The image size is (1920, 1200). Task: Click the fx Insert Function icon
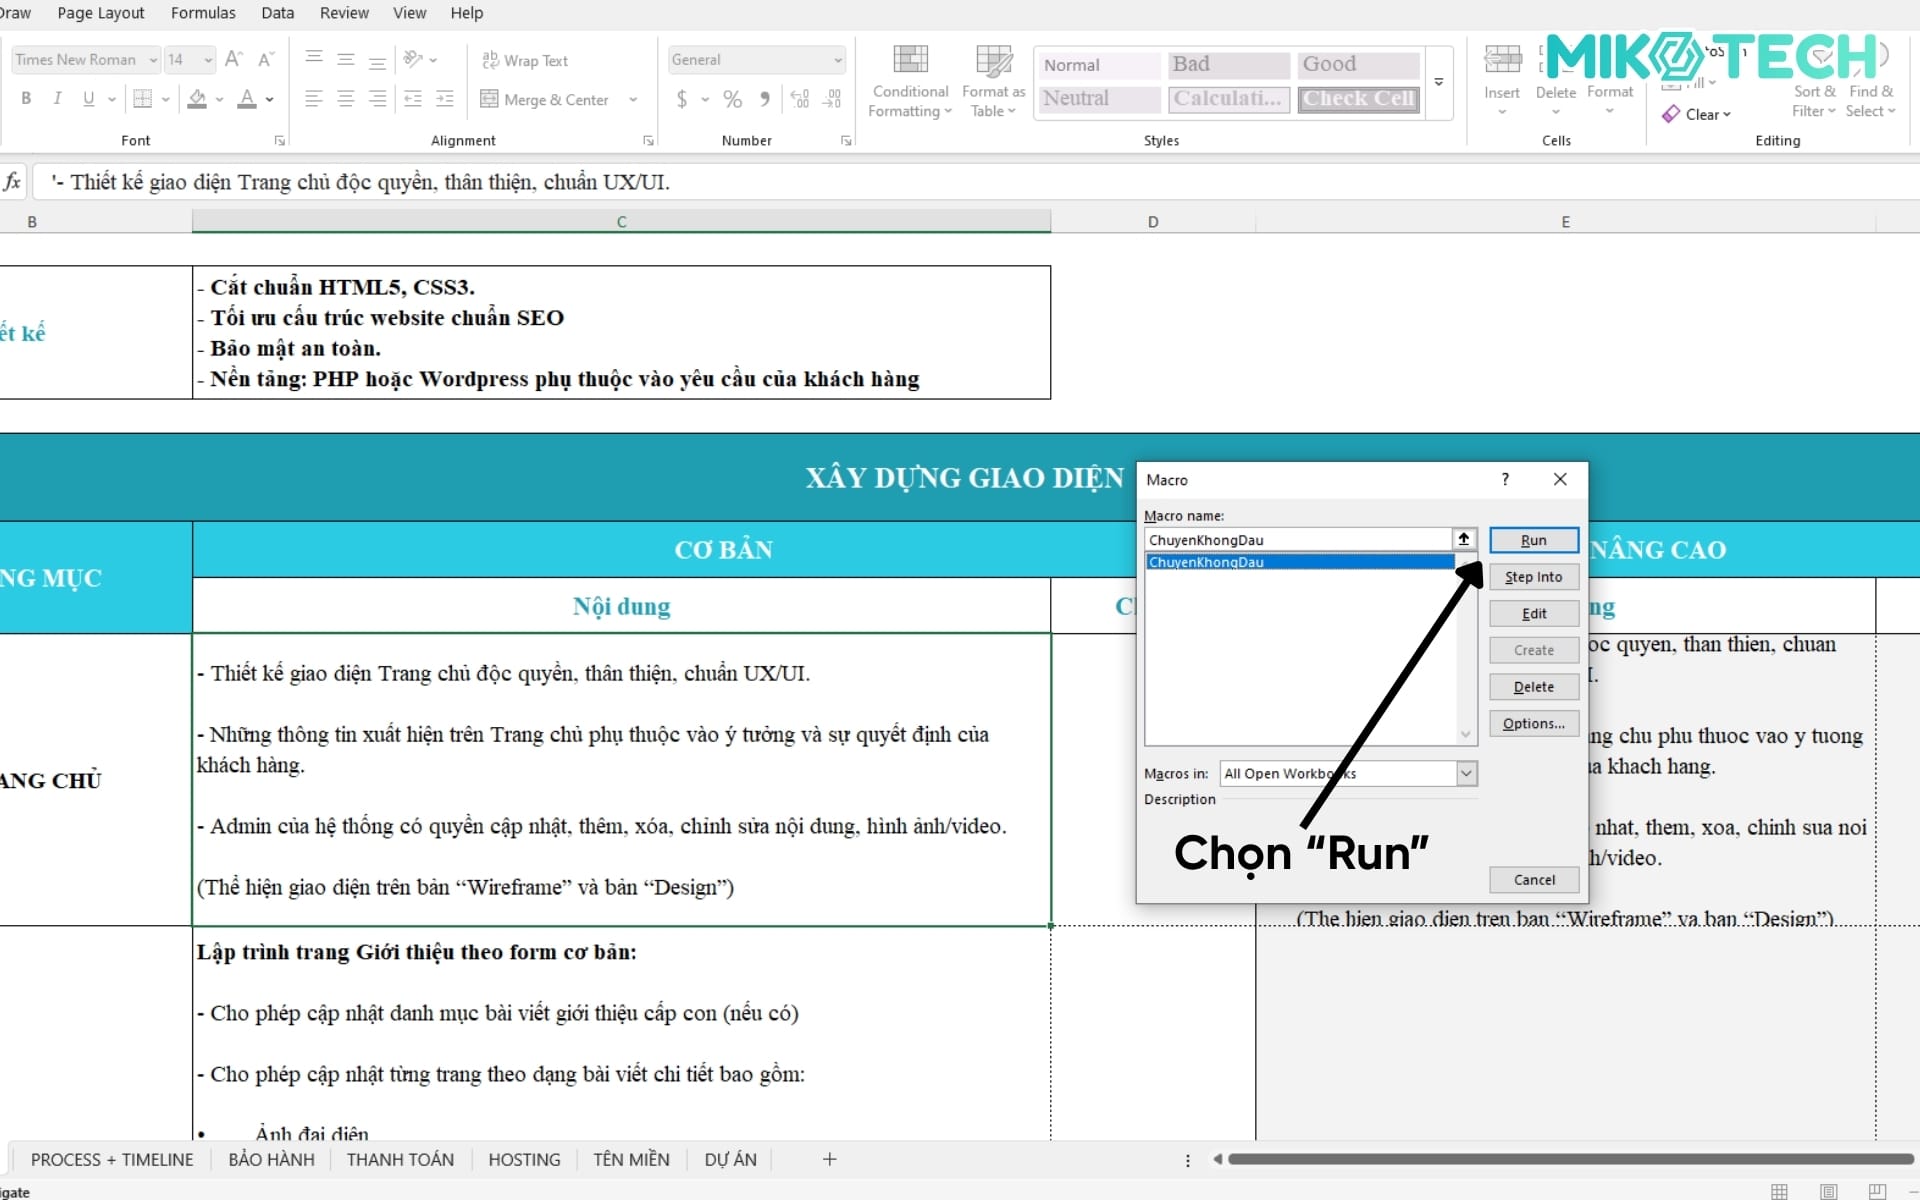pyautogui.click(x=12, y=182)
